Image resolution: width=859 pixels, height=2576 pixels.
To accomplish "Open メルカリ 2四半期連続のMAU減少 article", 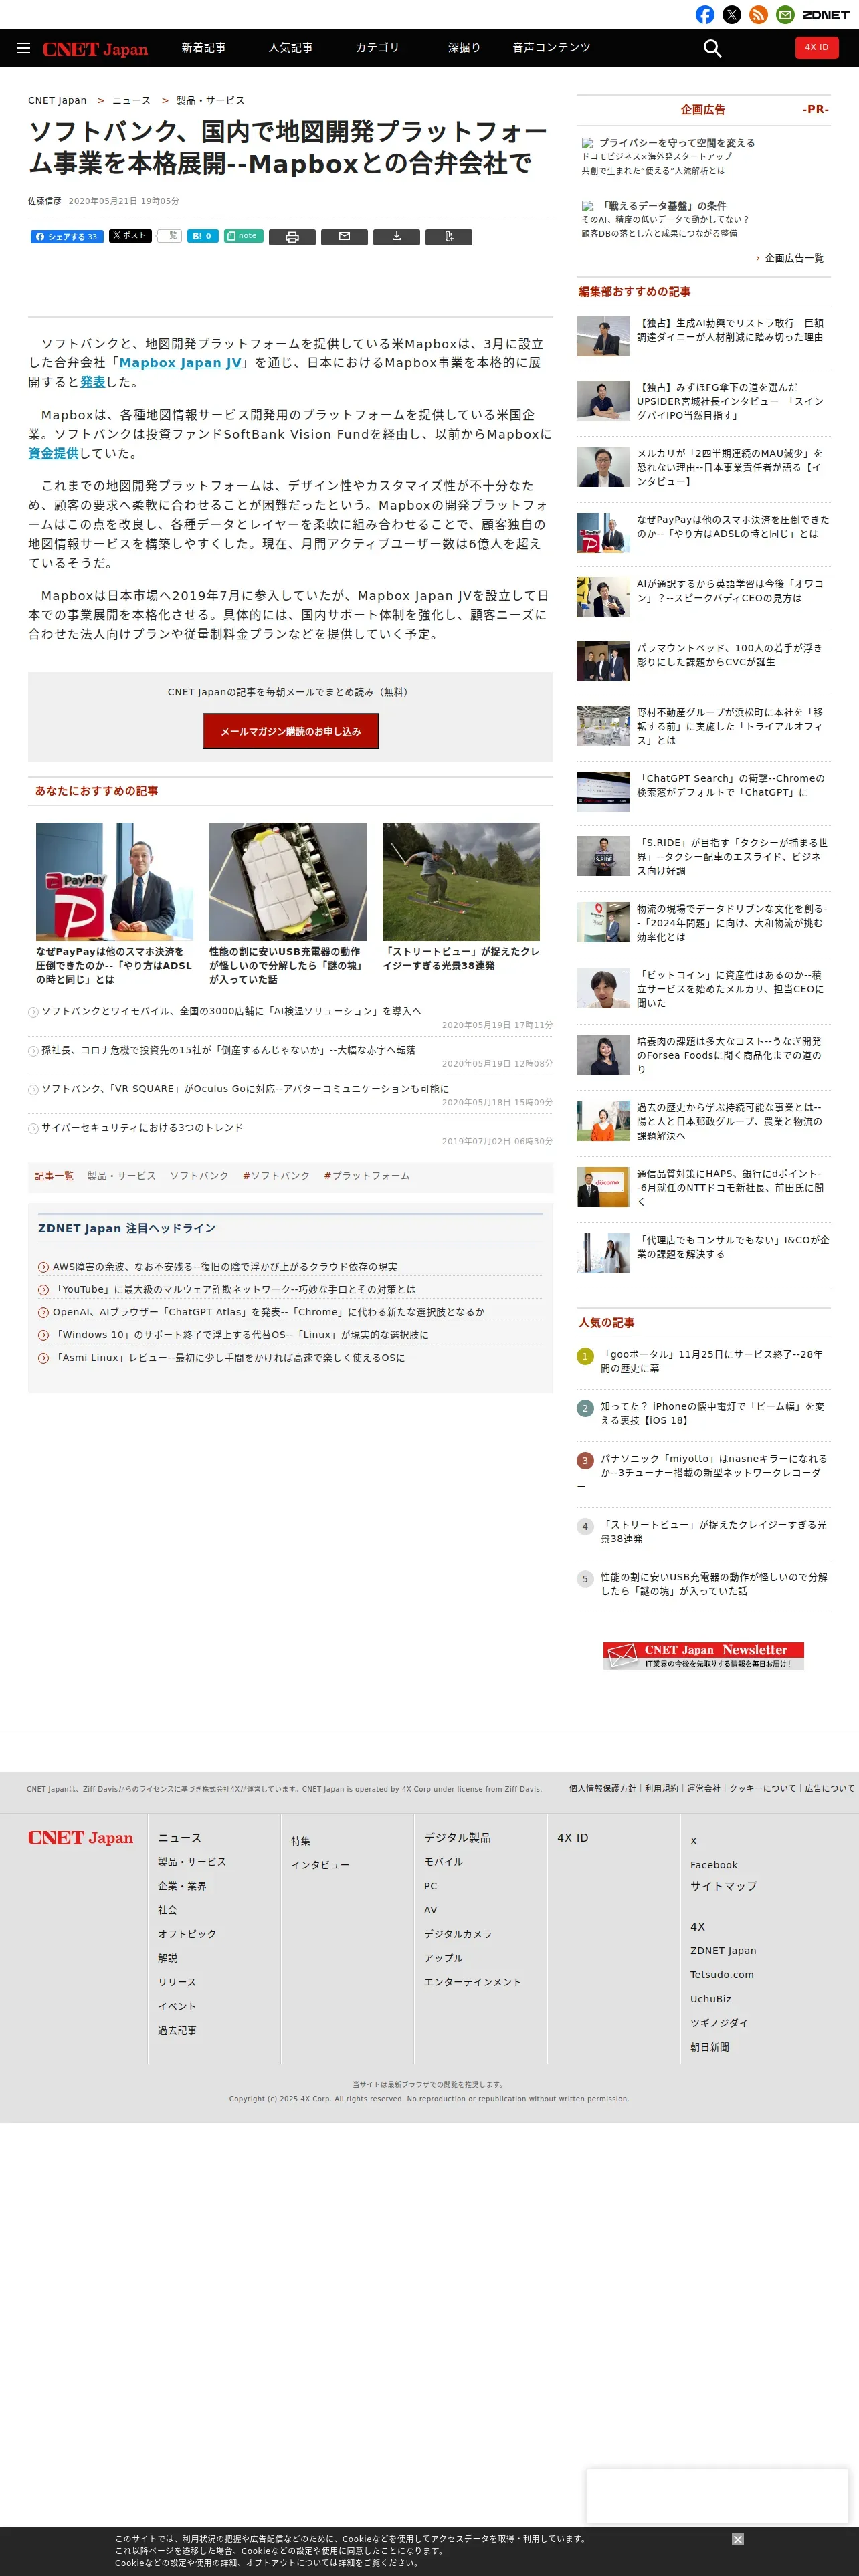I will coord(730,467).
